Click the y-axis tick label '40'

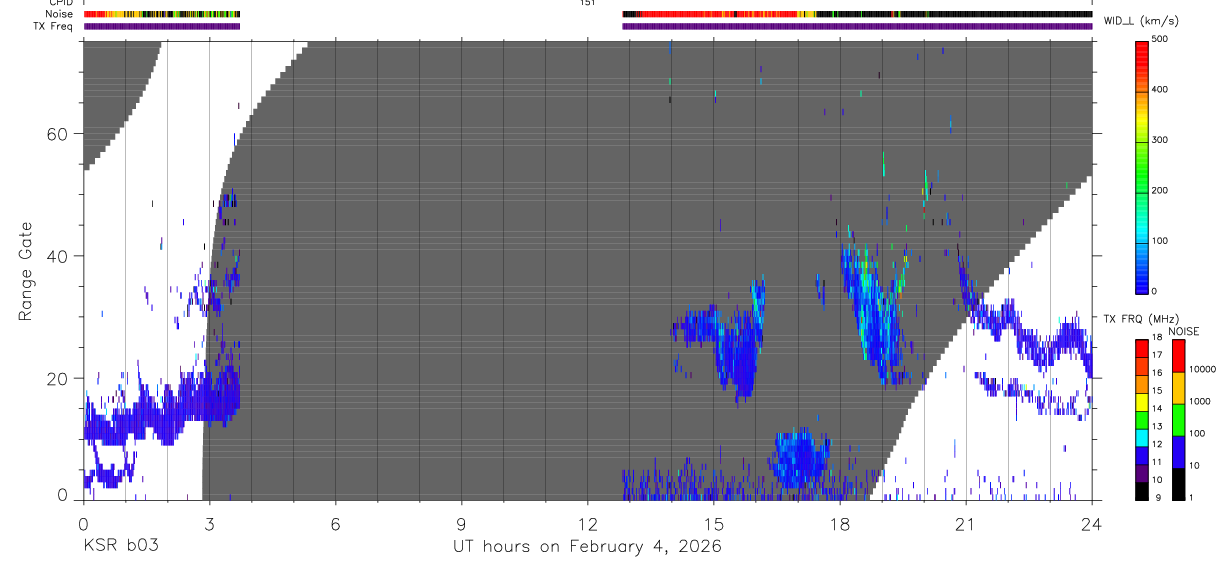click(57, 256)
